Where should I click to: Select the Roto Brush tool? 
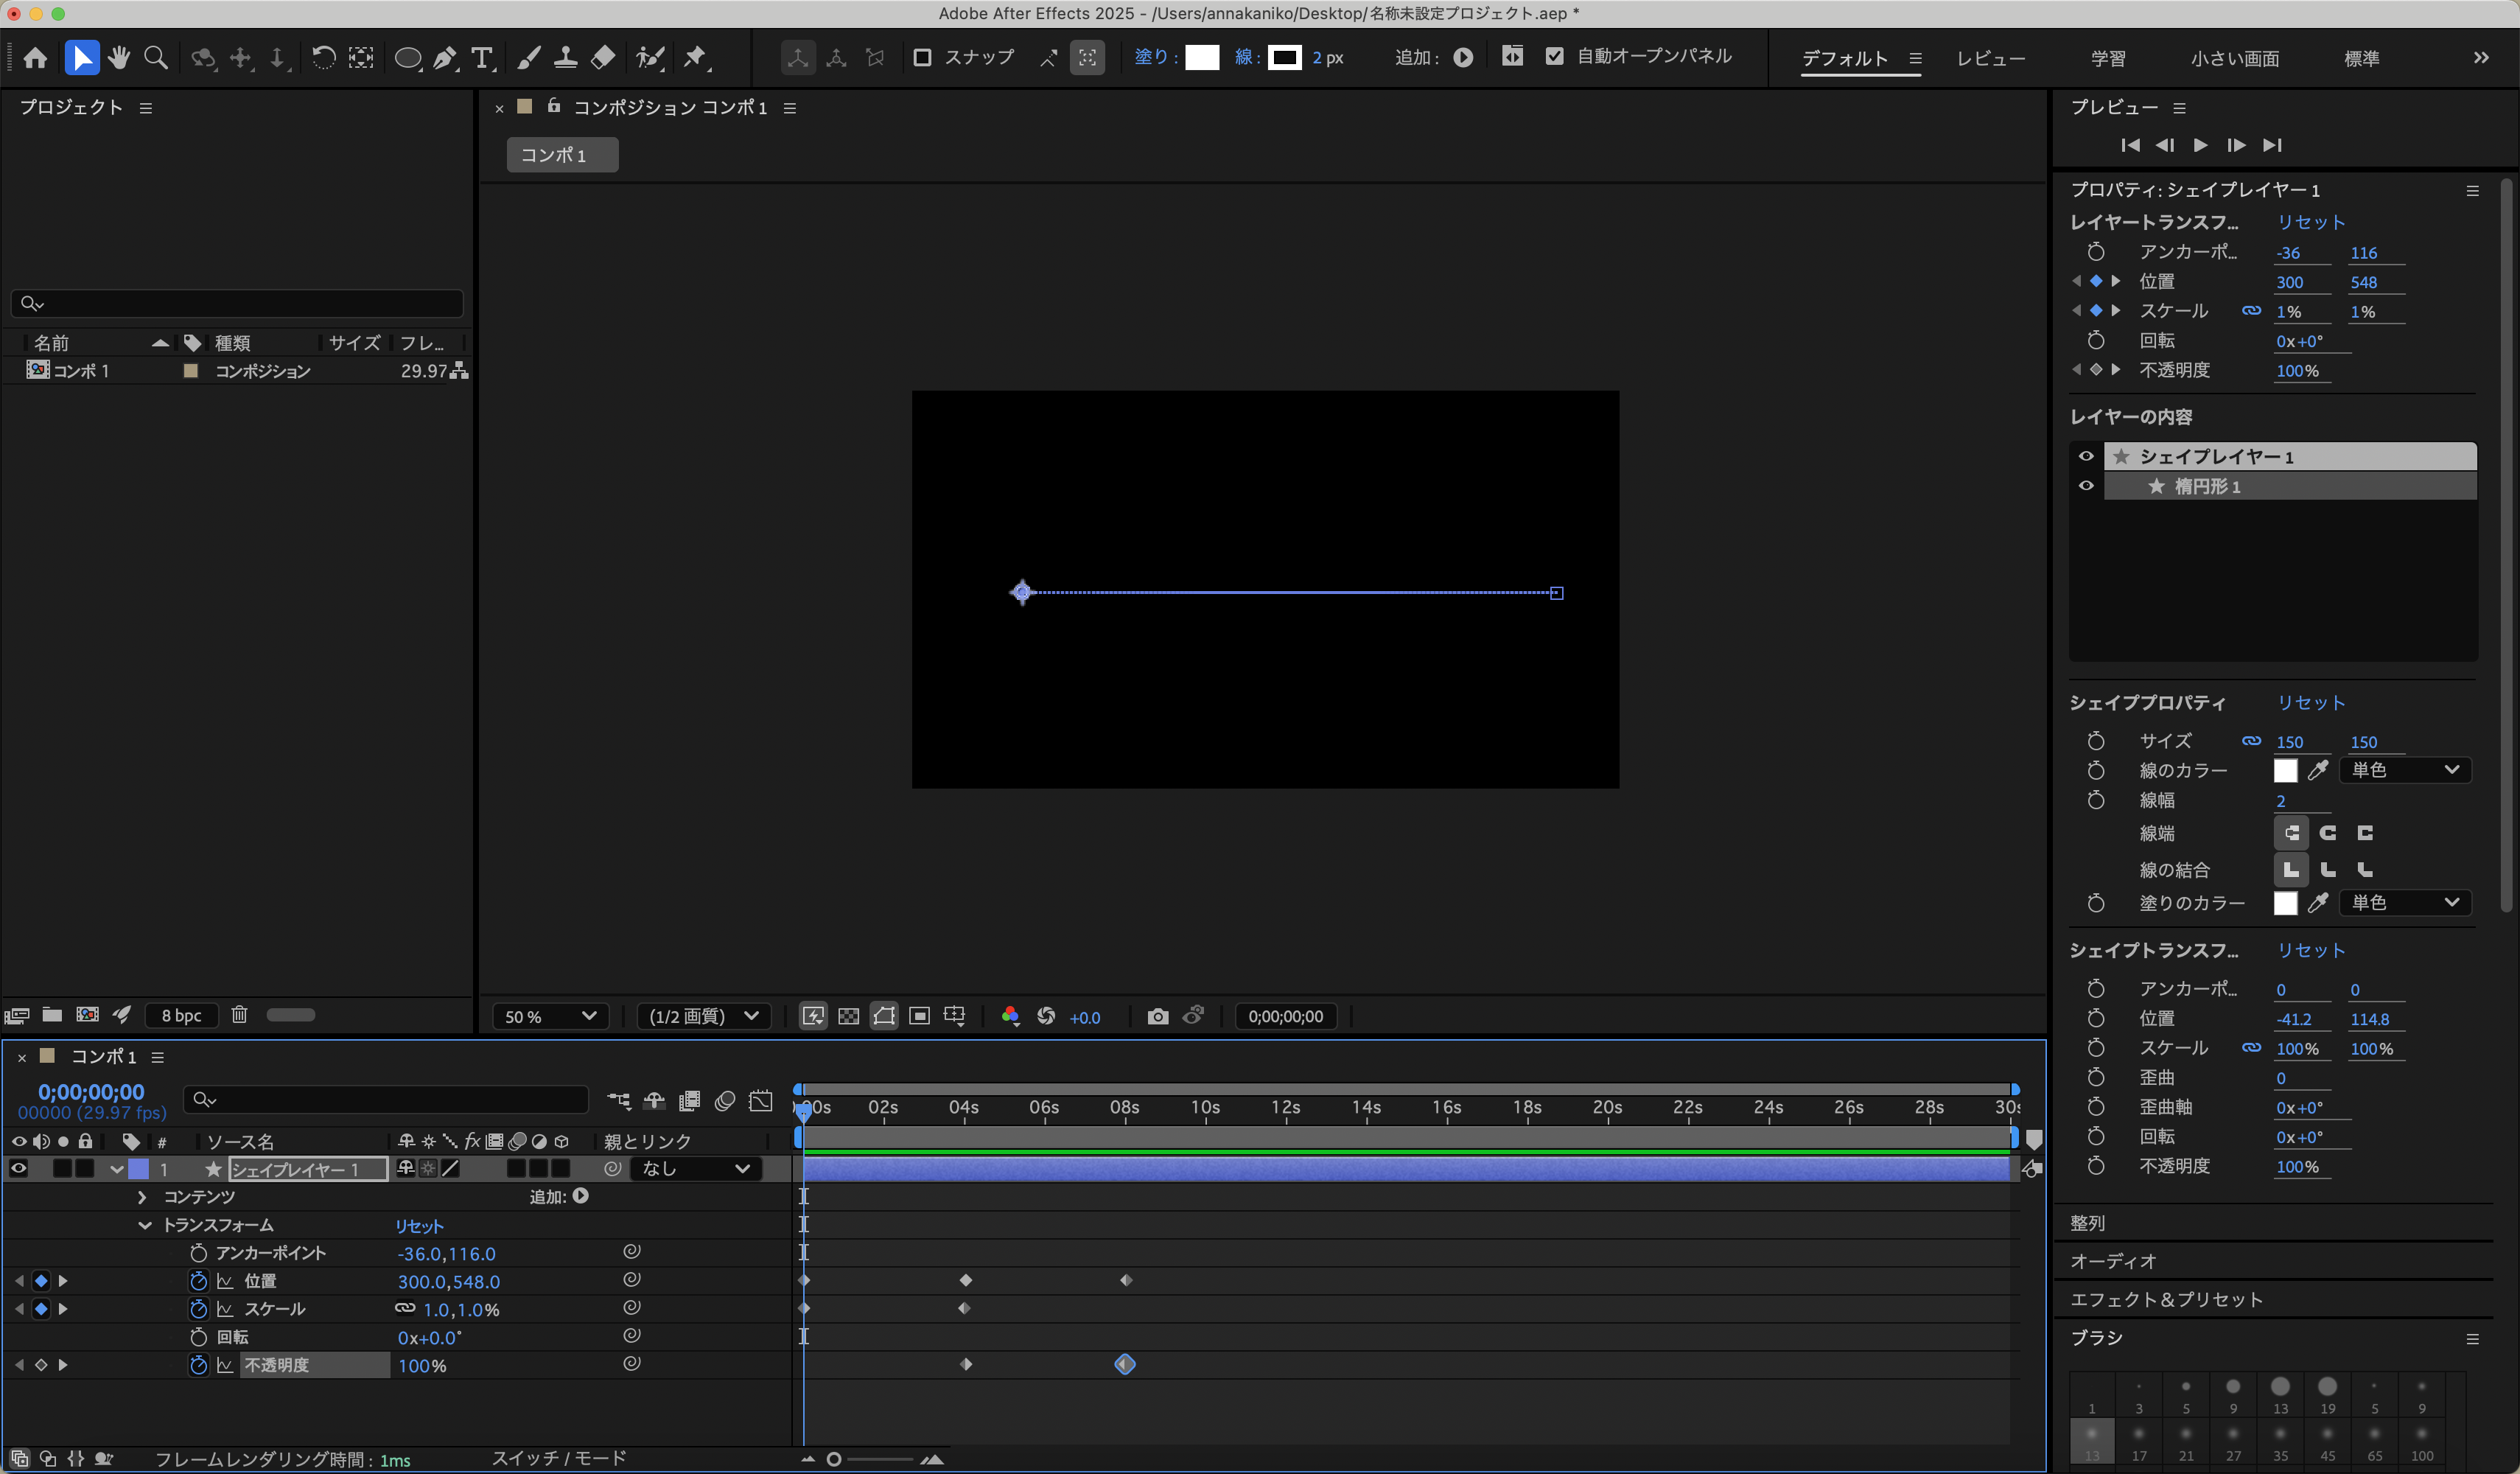pos(651,58)
